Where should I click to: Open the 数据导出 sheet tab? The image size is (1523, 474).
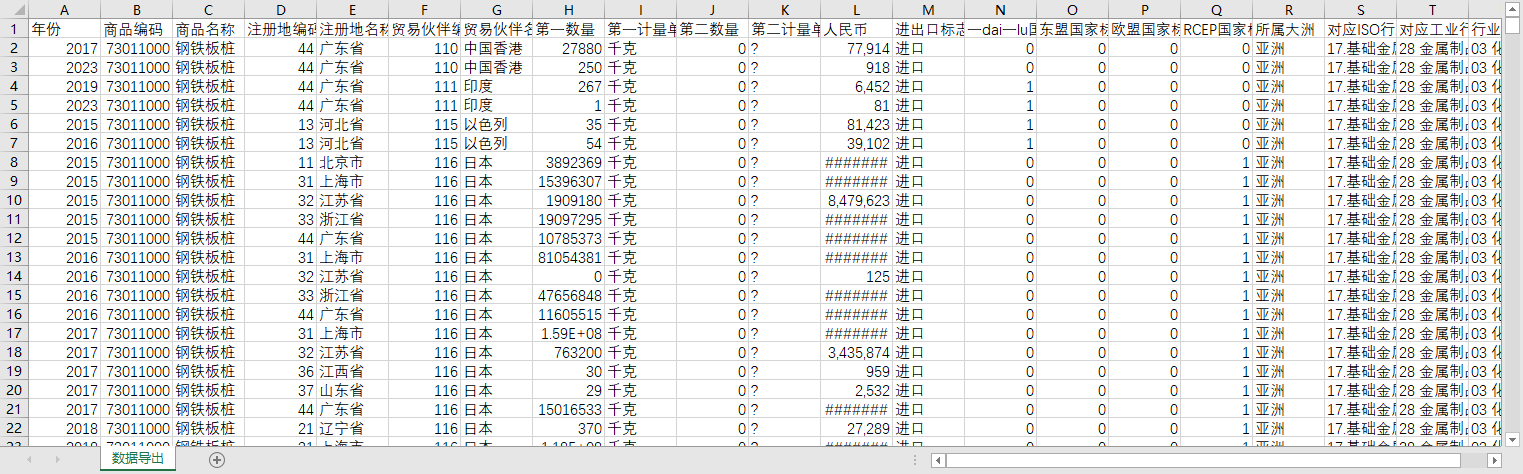(138, 459)
